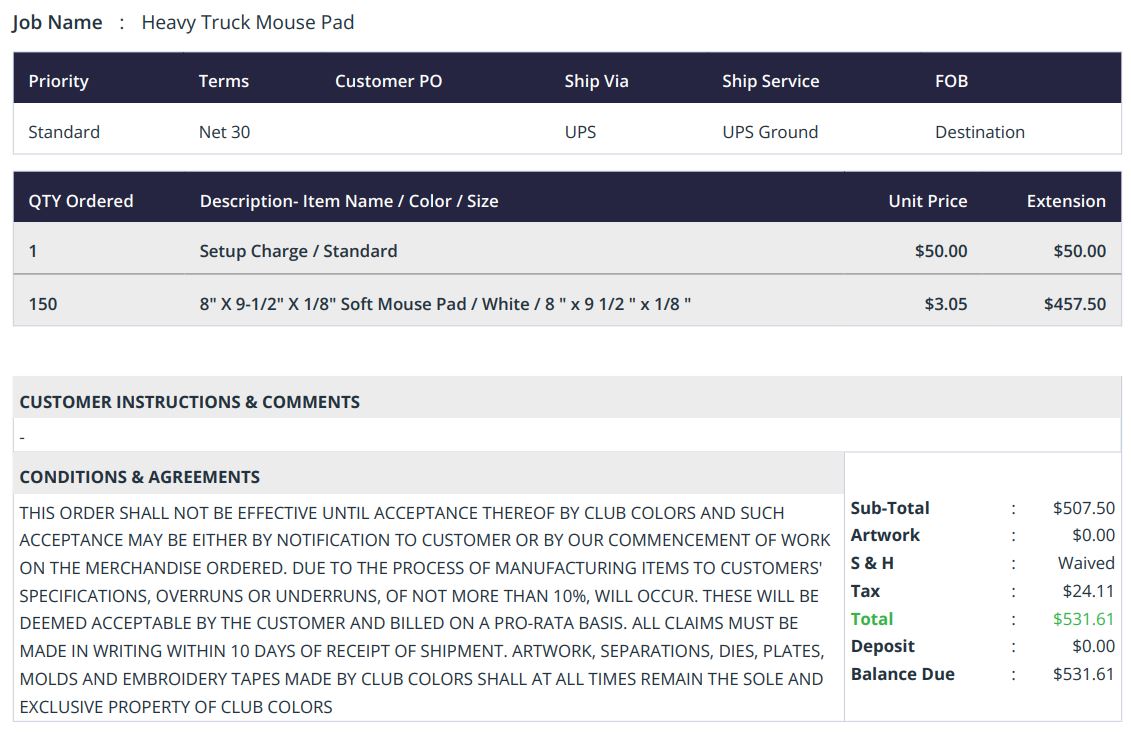The height and width of the screenshot is (733, 1131).
Task: Select the QTY Ordered column header
Action: click(x=80, y=201)
